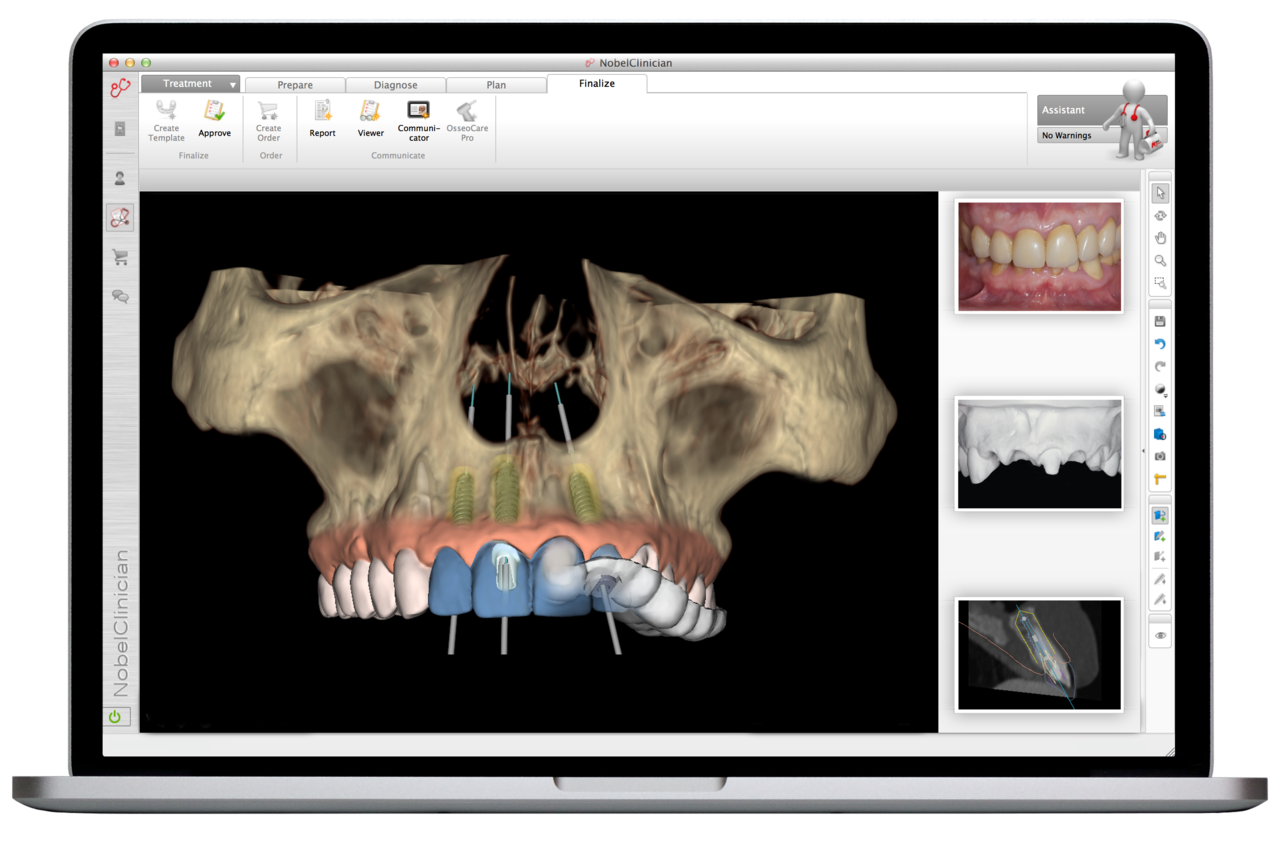Open the CT cross-section thumbnail
The height and width of the screenshot is (853, 1280).
click(x=1039, y=654)
